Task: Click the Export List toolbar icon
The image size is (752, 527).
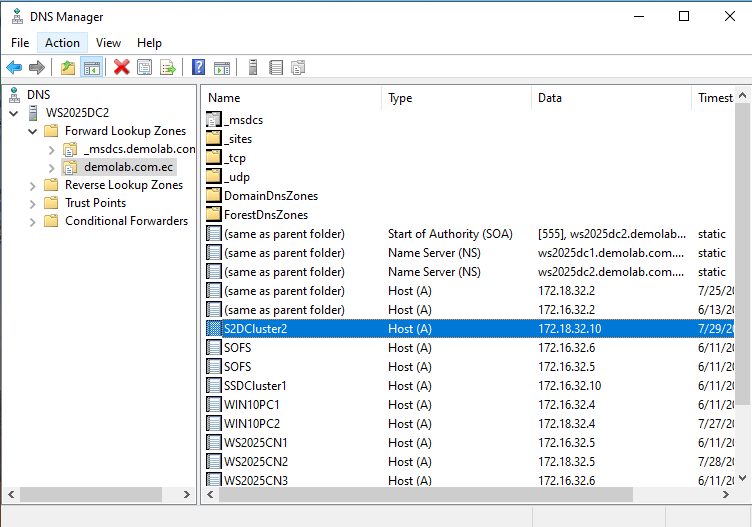Action: click(168, 67)
